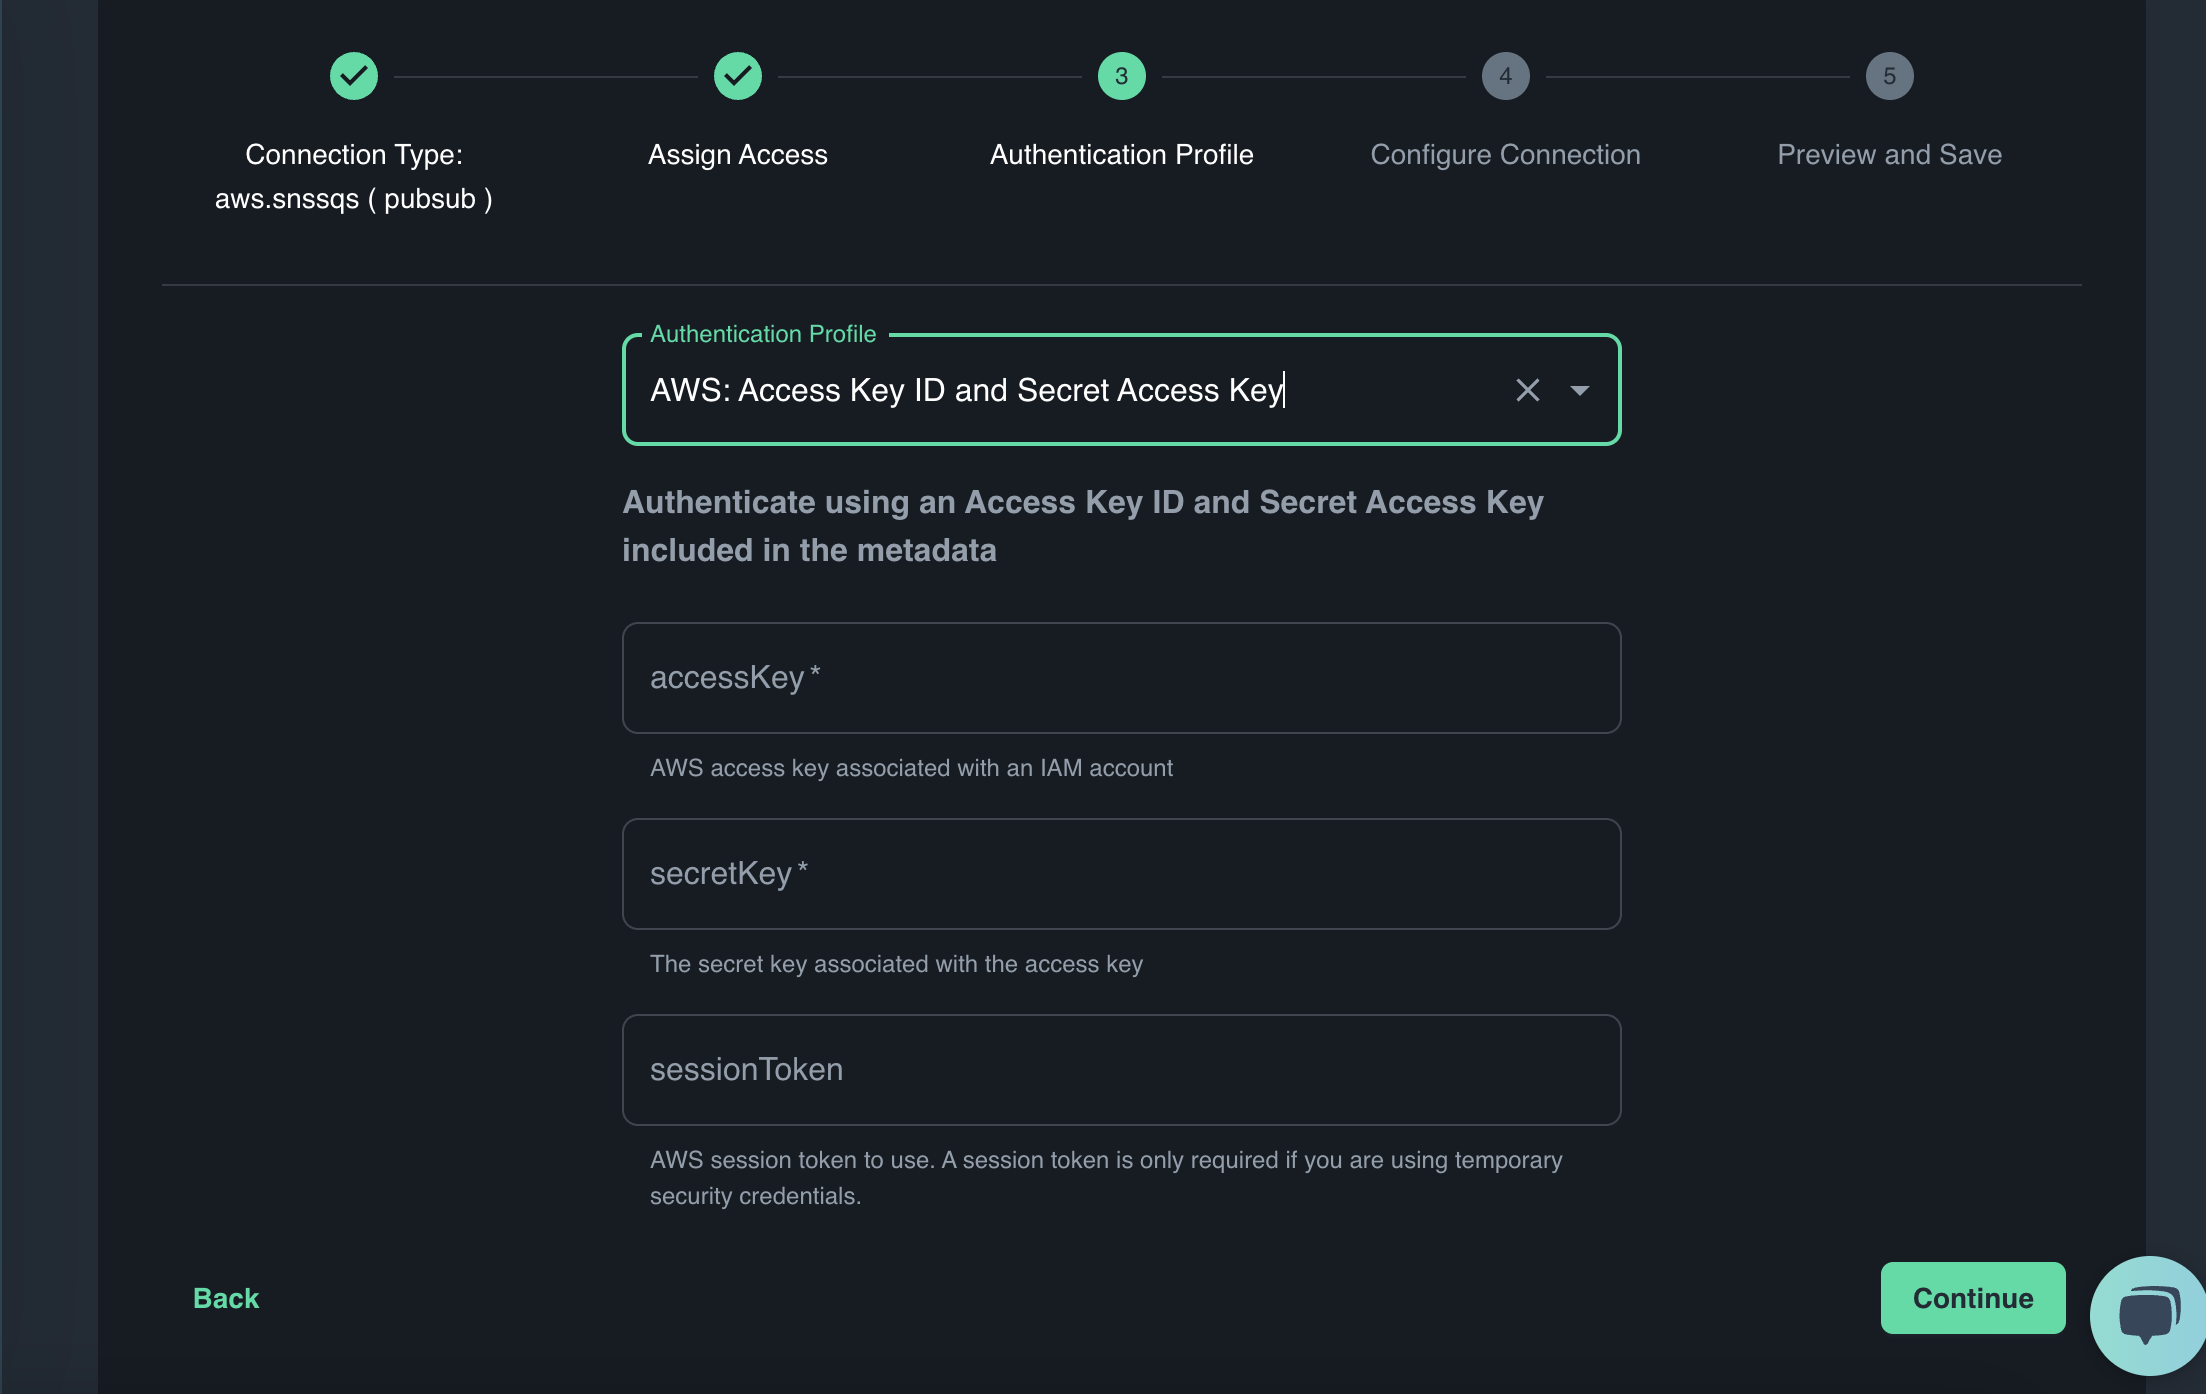Select the Authentication Profile step label

coord(1121,155)
